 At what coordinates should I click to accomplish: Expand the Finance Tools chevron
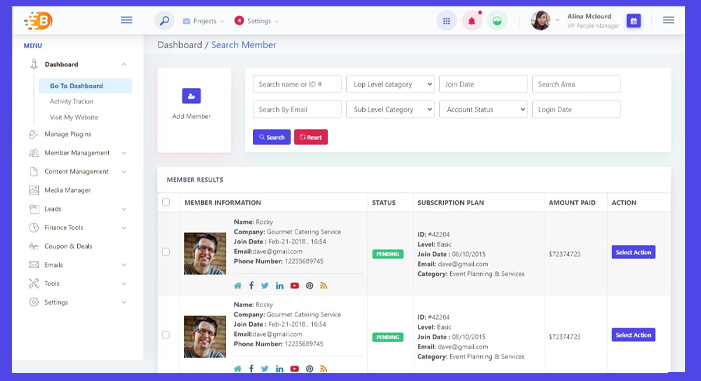tap(124, 228)
